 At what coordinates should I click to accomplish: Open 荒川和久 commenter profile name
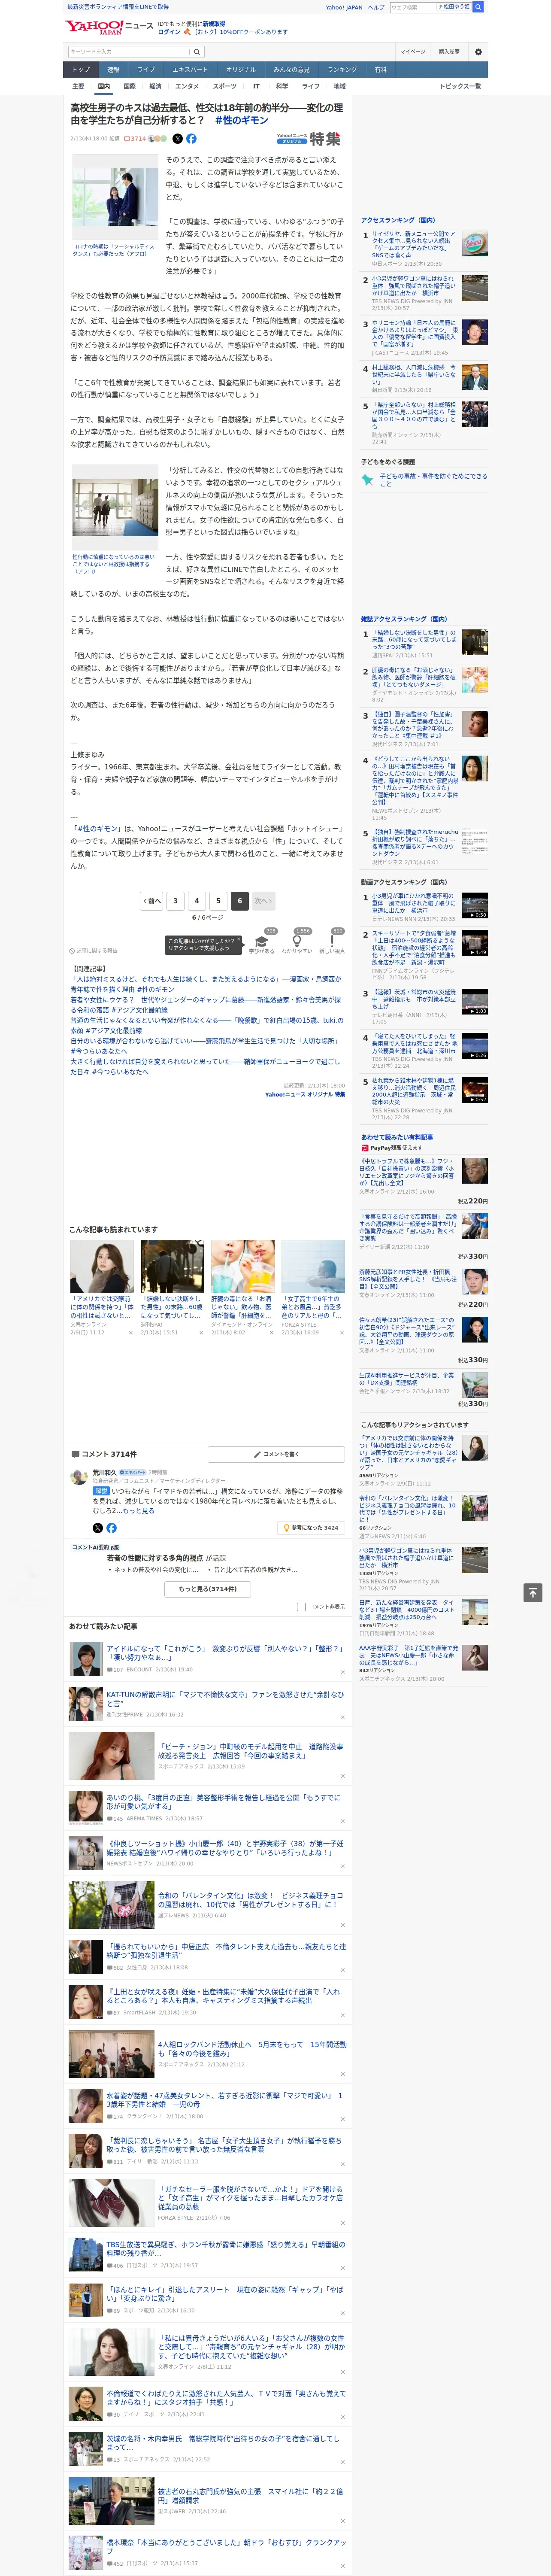click(105, 1472)
